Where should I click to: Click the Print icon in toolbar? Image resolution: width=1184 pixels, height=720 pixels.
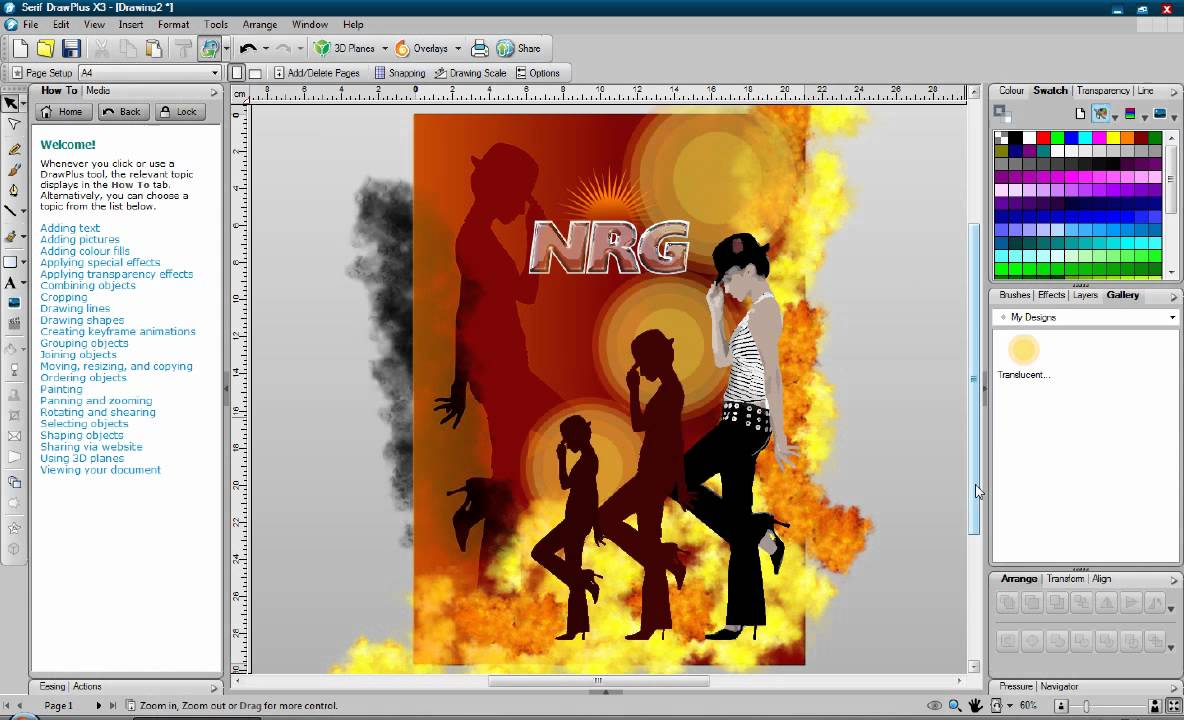(x=480, y=48)
